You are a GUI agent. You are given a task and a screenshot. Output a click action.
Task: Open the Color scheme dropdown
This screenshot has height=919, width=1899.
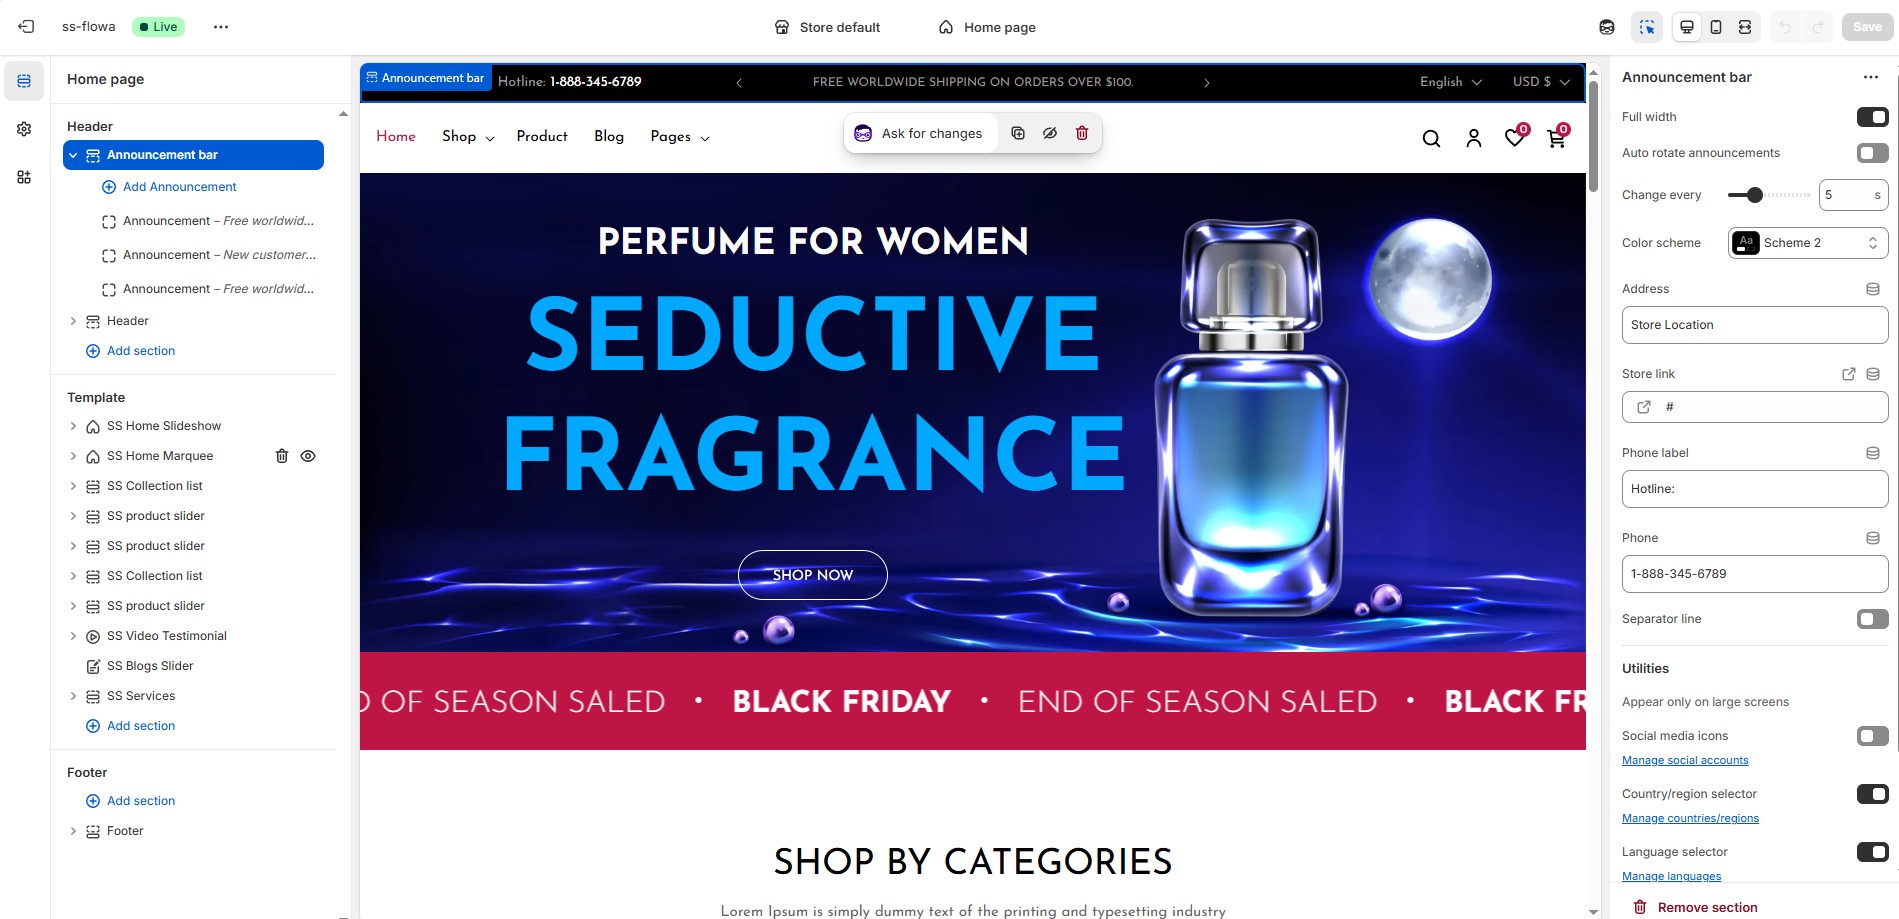(x=1808, y=243)
